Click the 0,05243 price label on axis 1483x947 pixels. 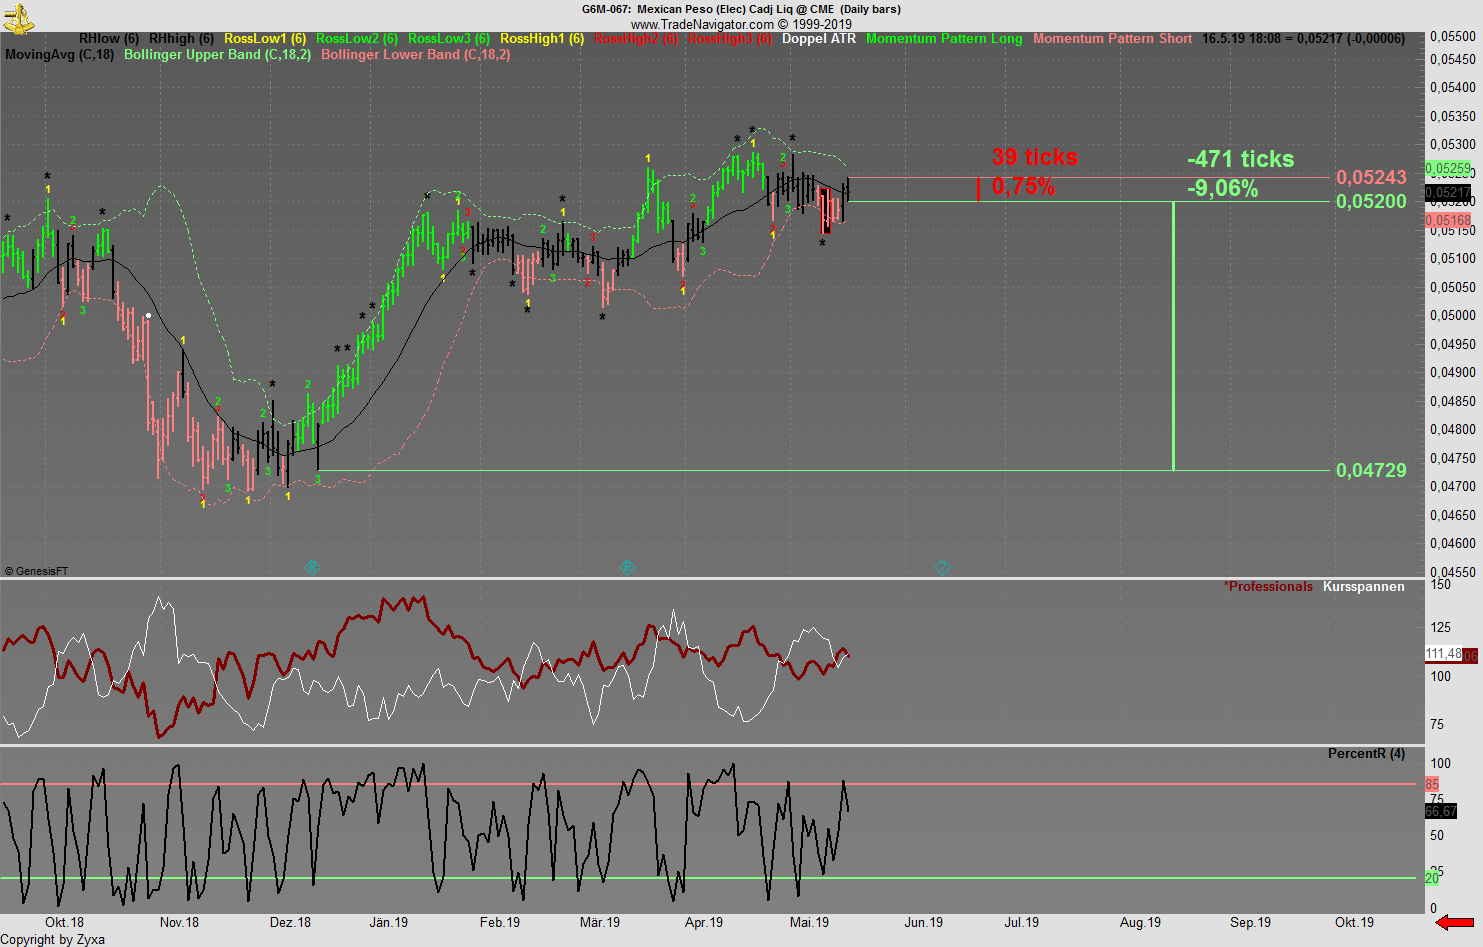tap(1371, 176)
